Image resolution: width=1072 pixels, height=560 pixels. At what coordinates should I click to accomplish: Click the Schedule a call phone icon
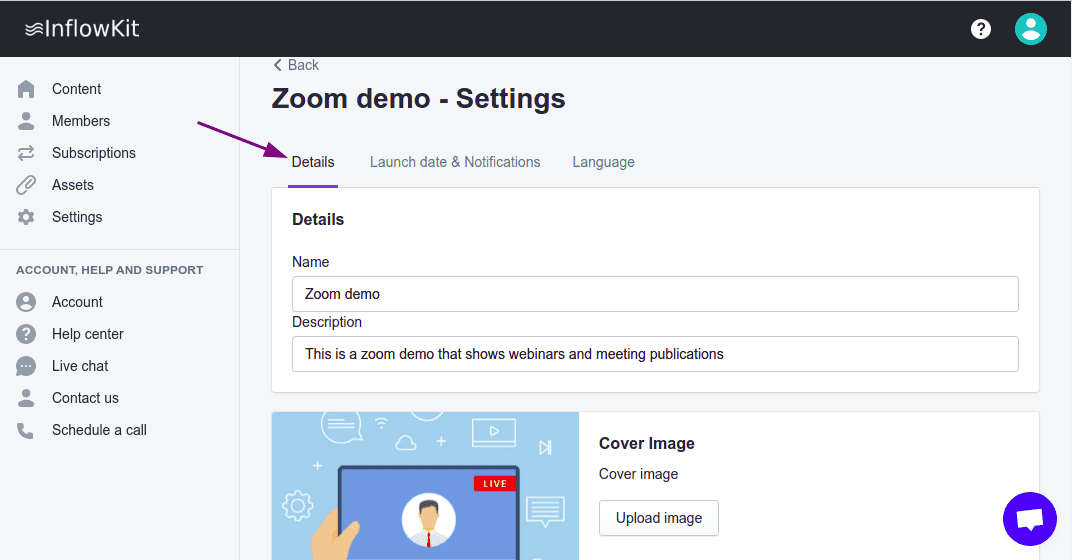tap(27, 430)
